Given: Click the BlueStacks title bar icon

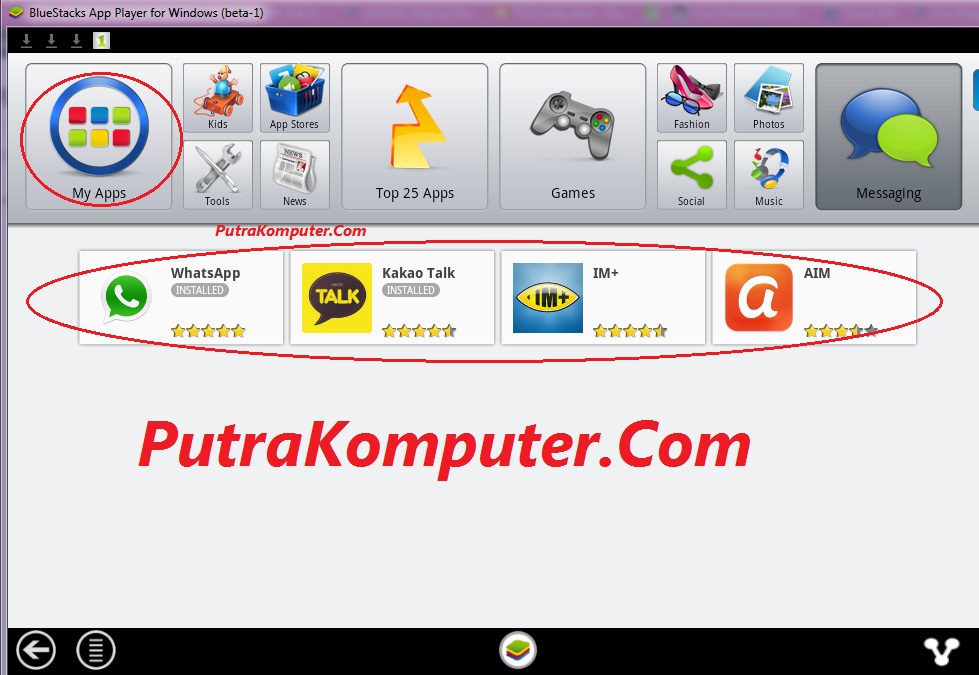Looking at the screenshot, I should pyautogui.click(x=16, y=12).
